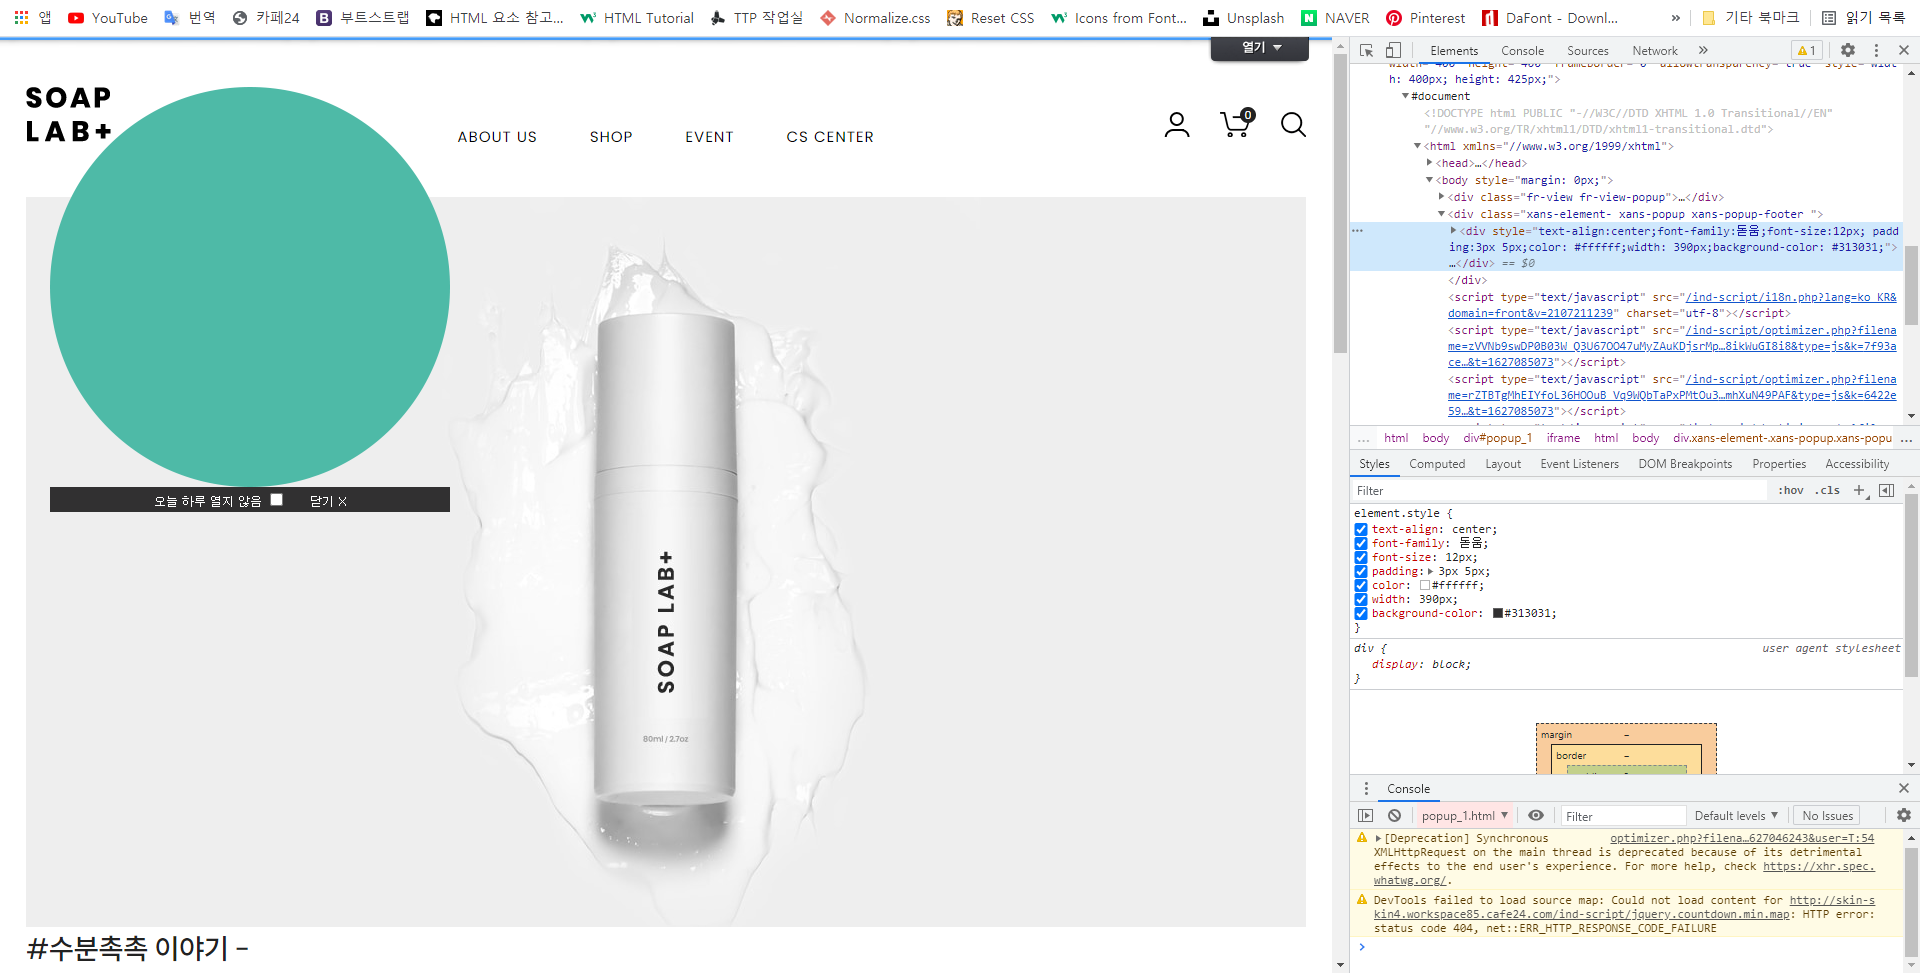Click the warnings count badge
The image size is (1920, 973).
tap(1806, 50)
